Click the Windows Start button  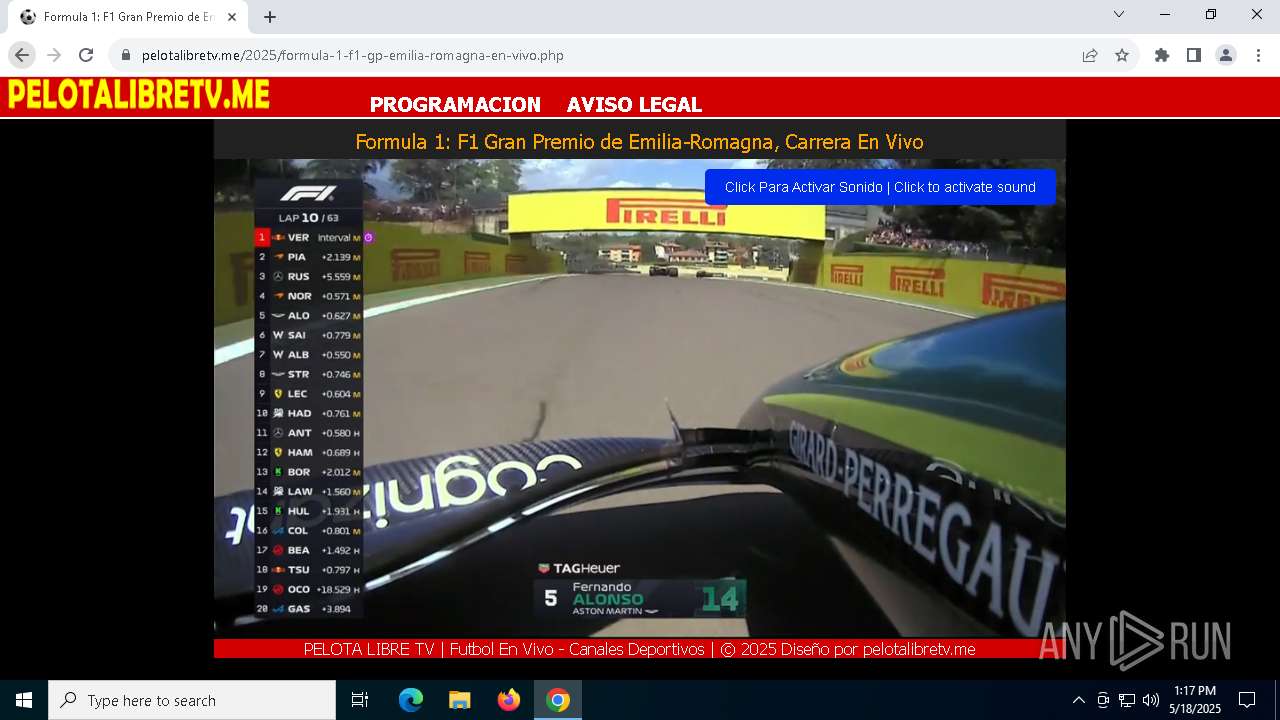(24, 700)
